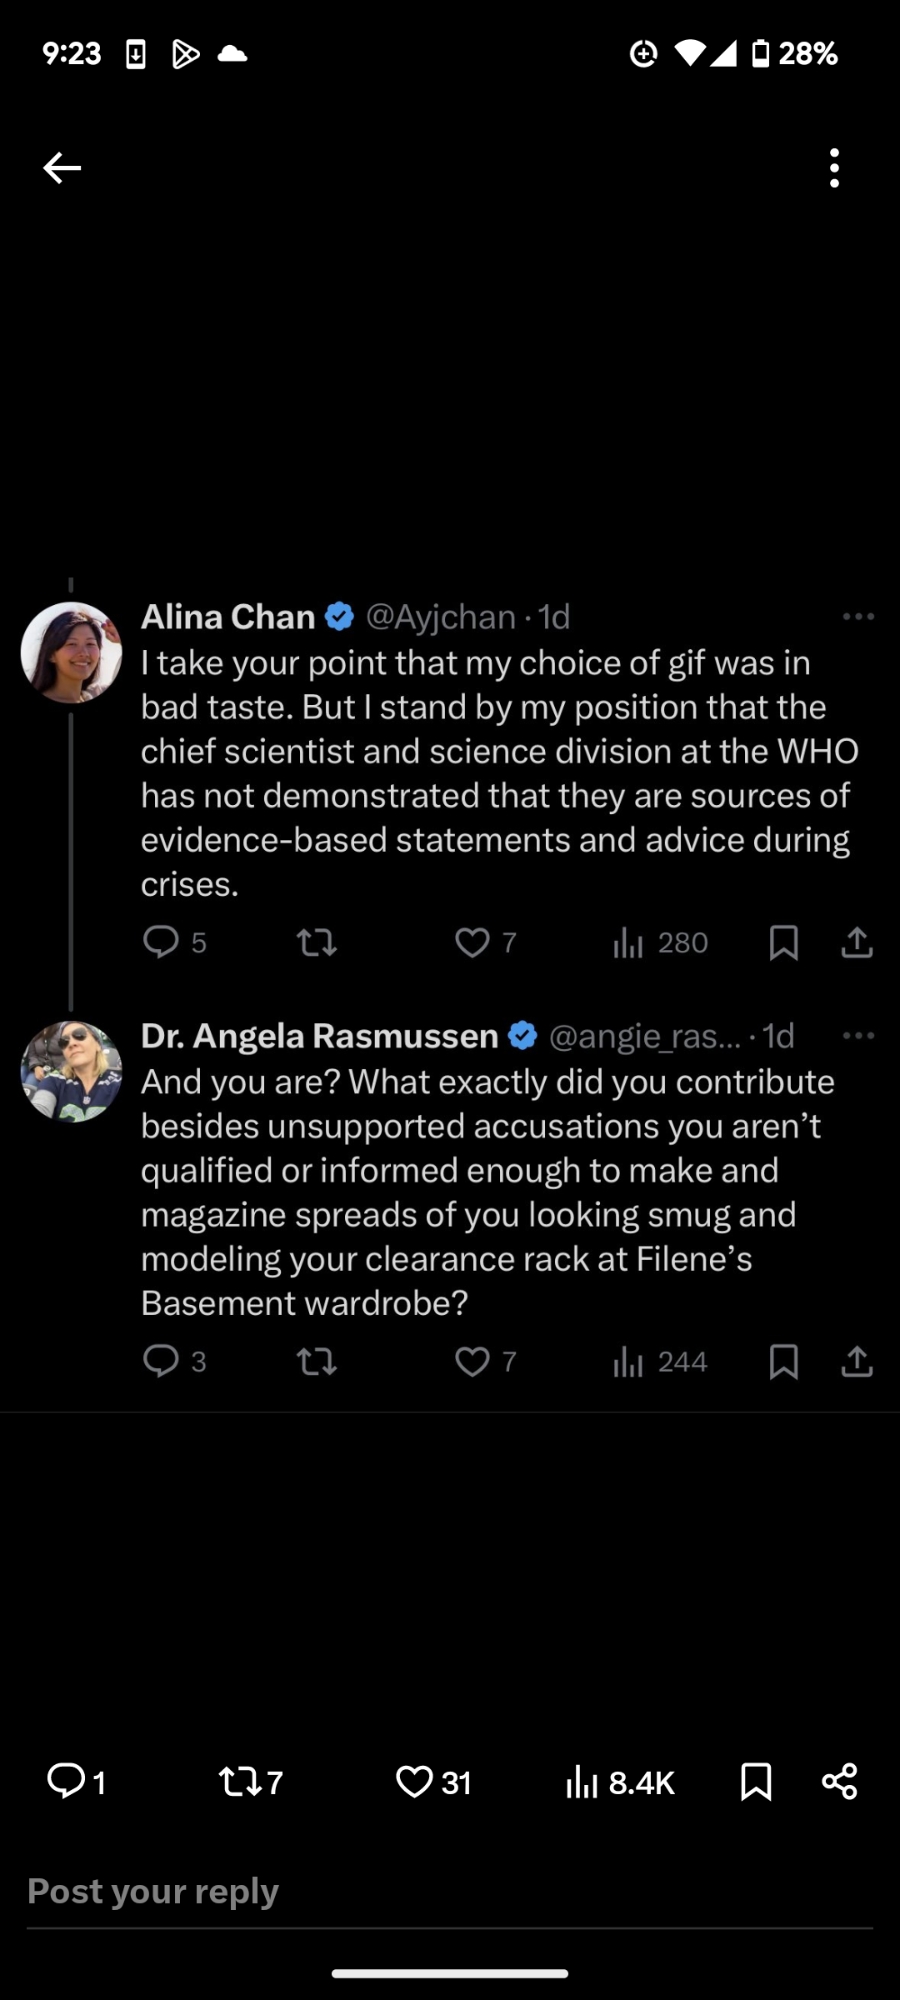
Task: Open Dr. Angela Rasmussen's profile name
Action: (x=319, y=1036)
